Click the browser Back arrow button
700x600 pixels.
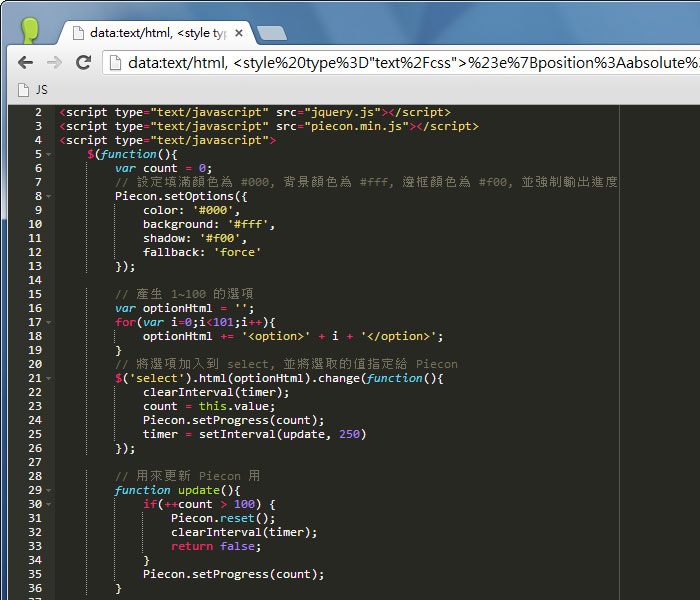(x=25, y=63)
